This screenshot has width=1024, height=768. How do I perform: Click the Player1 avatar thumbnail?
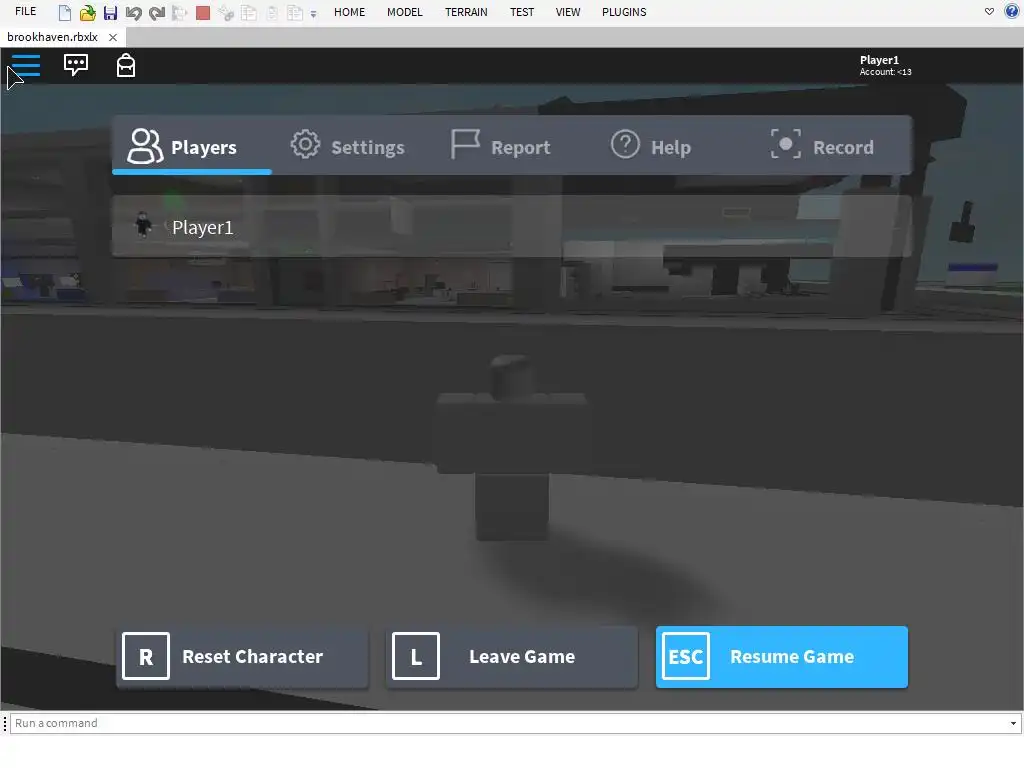[x=143, y=226]
